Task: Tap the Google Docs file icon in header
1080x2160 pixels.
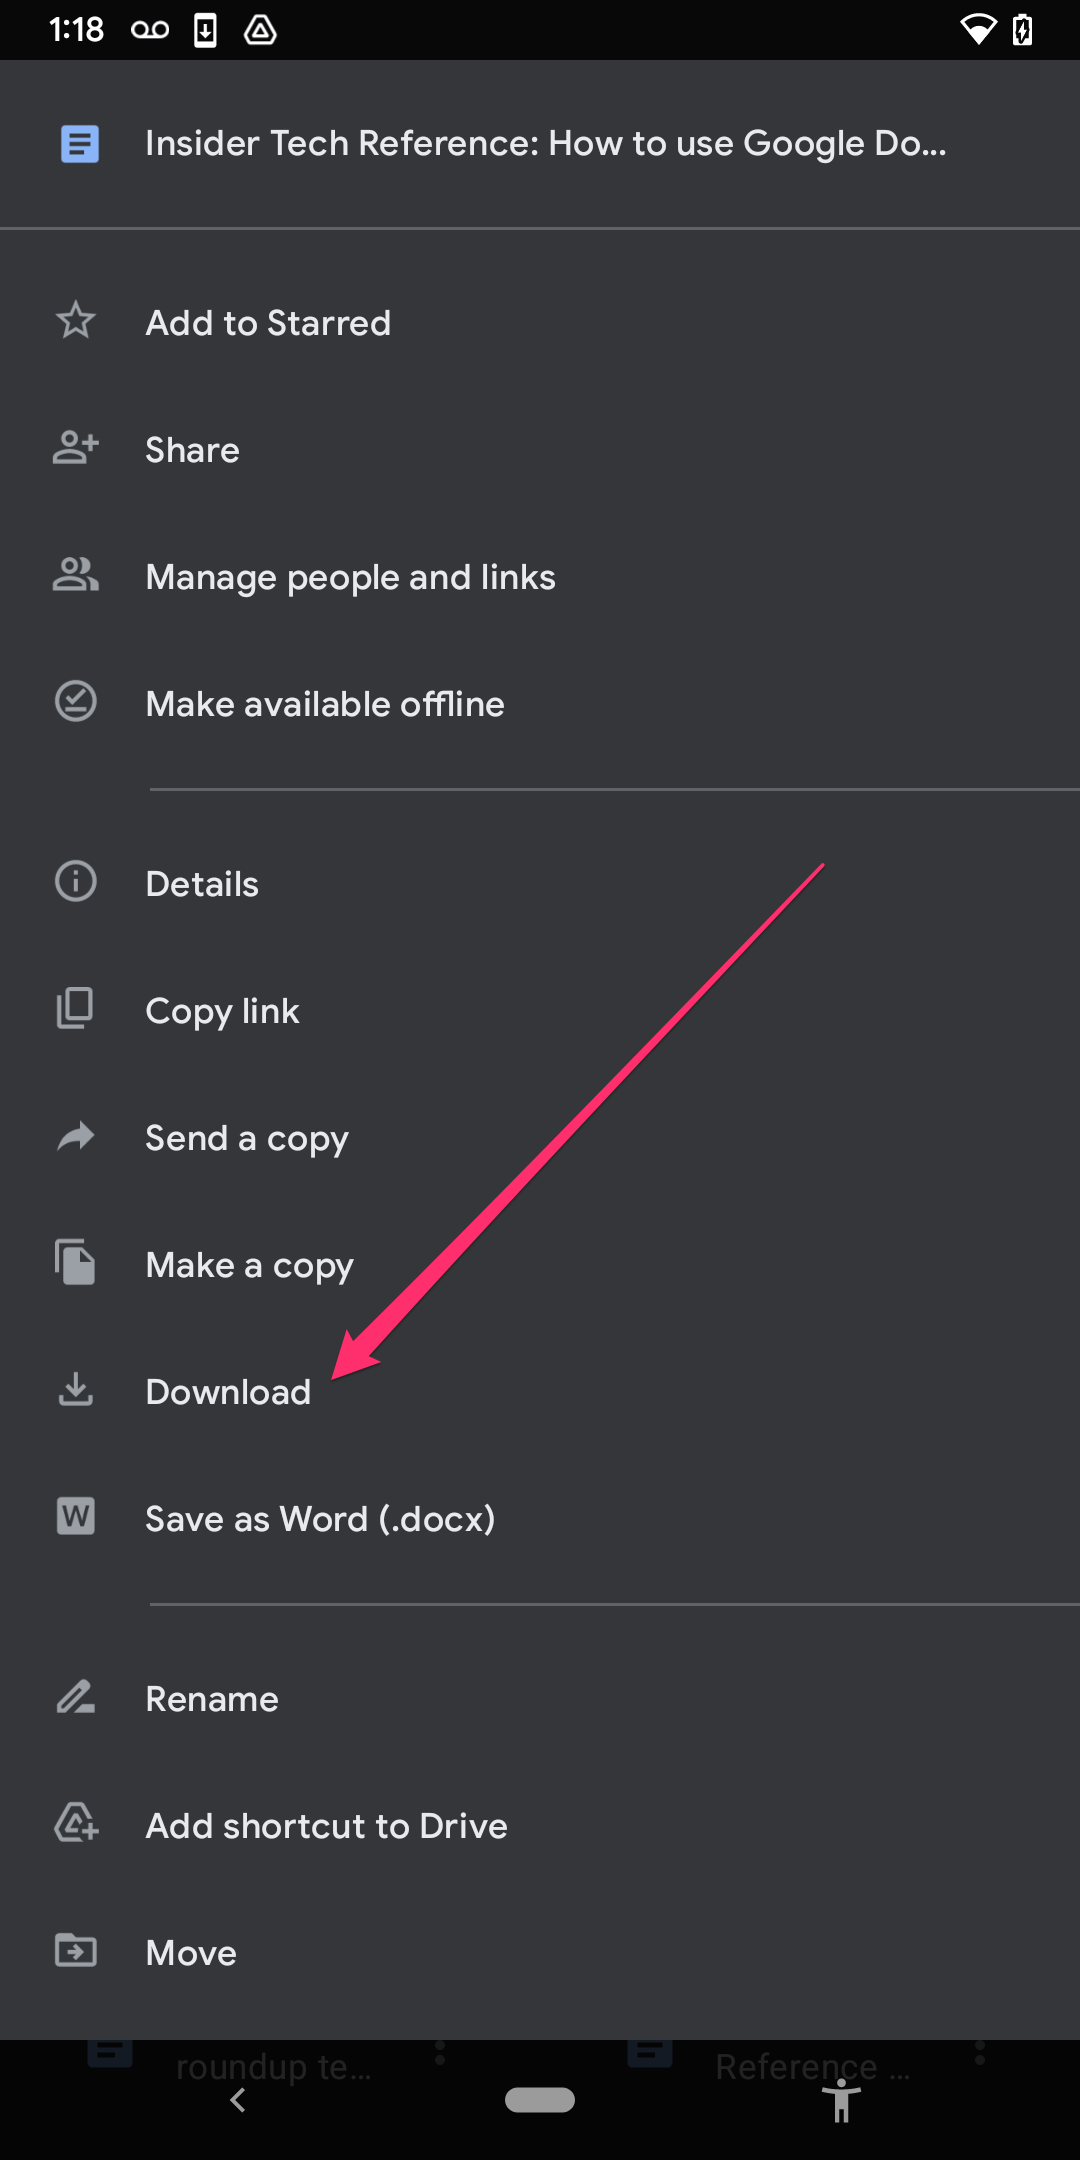Action: [80, 144]
